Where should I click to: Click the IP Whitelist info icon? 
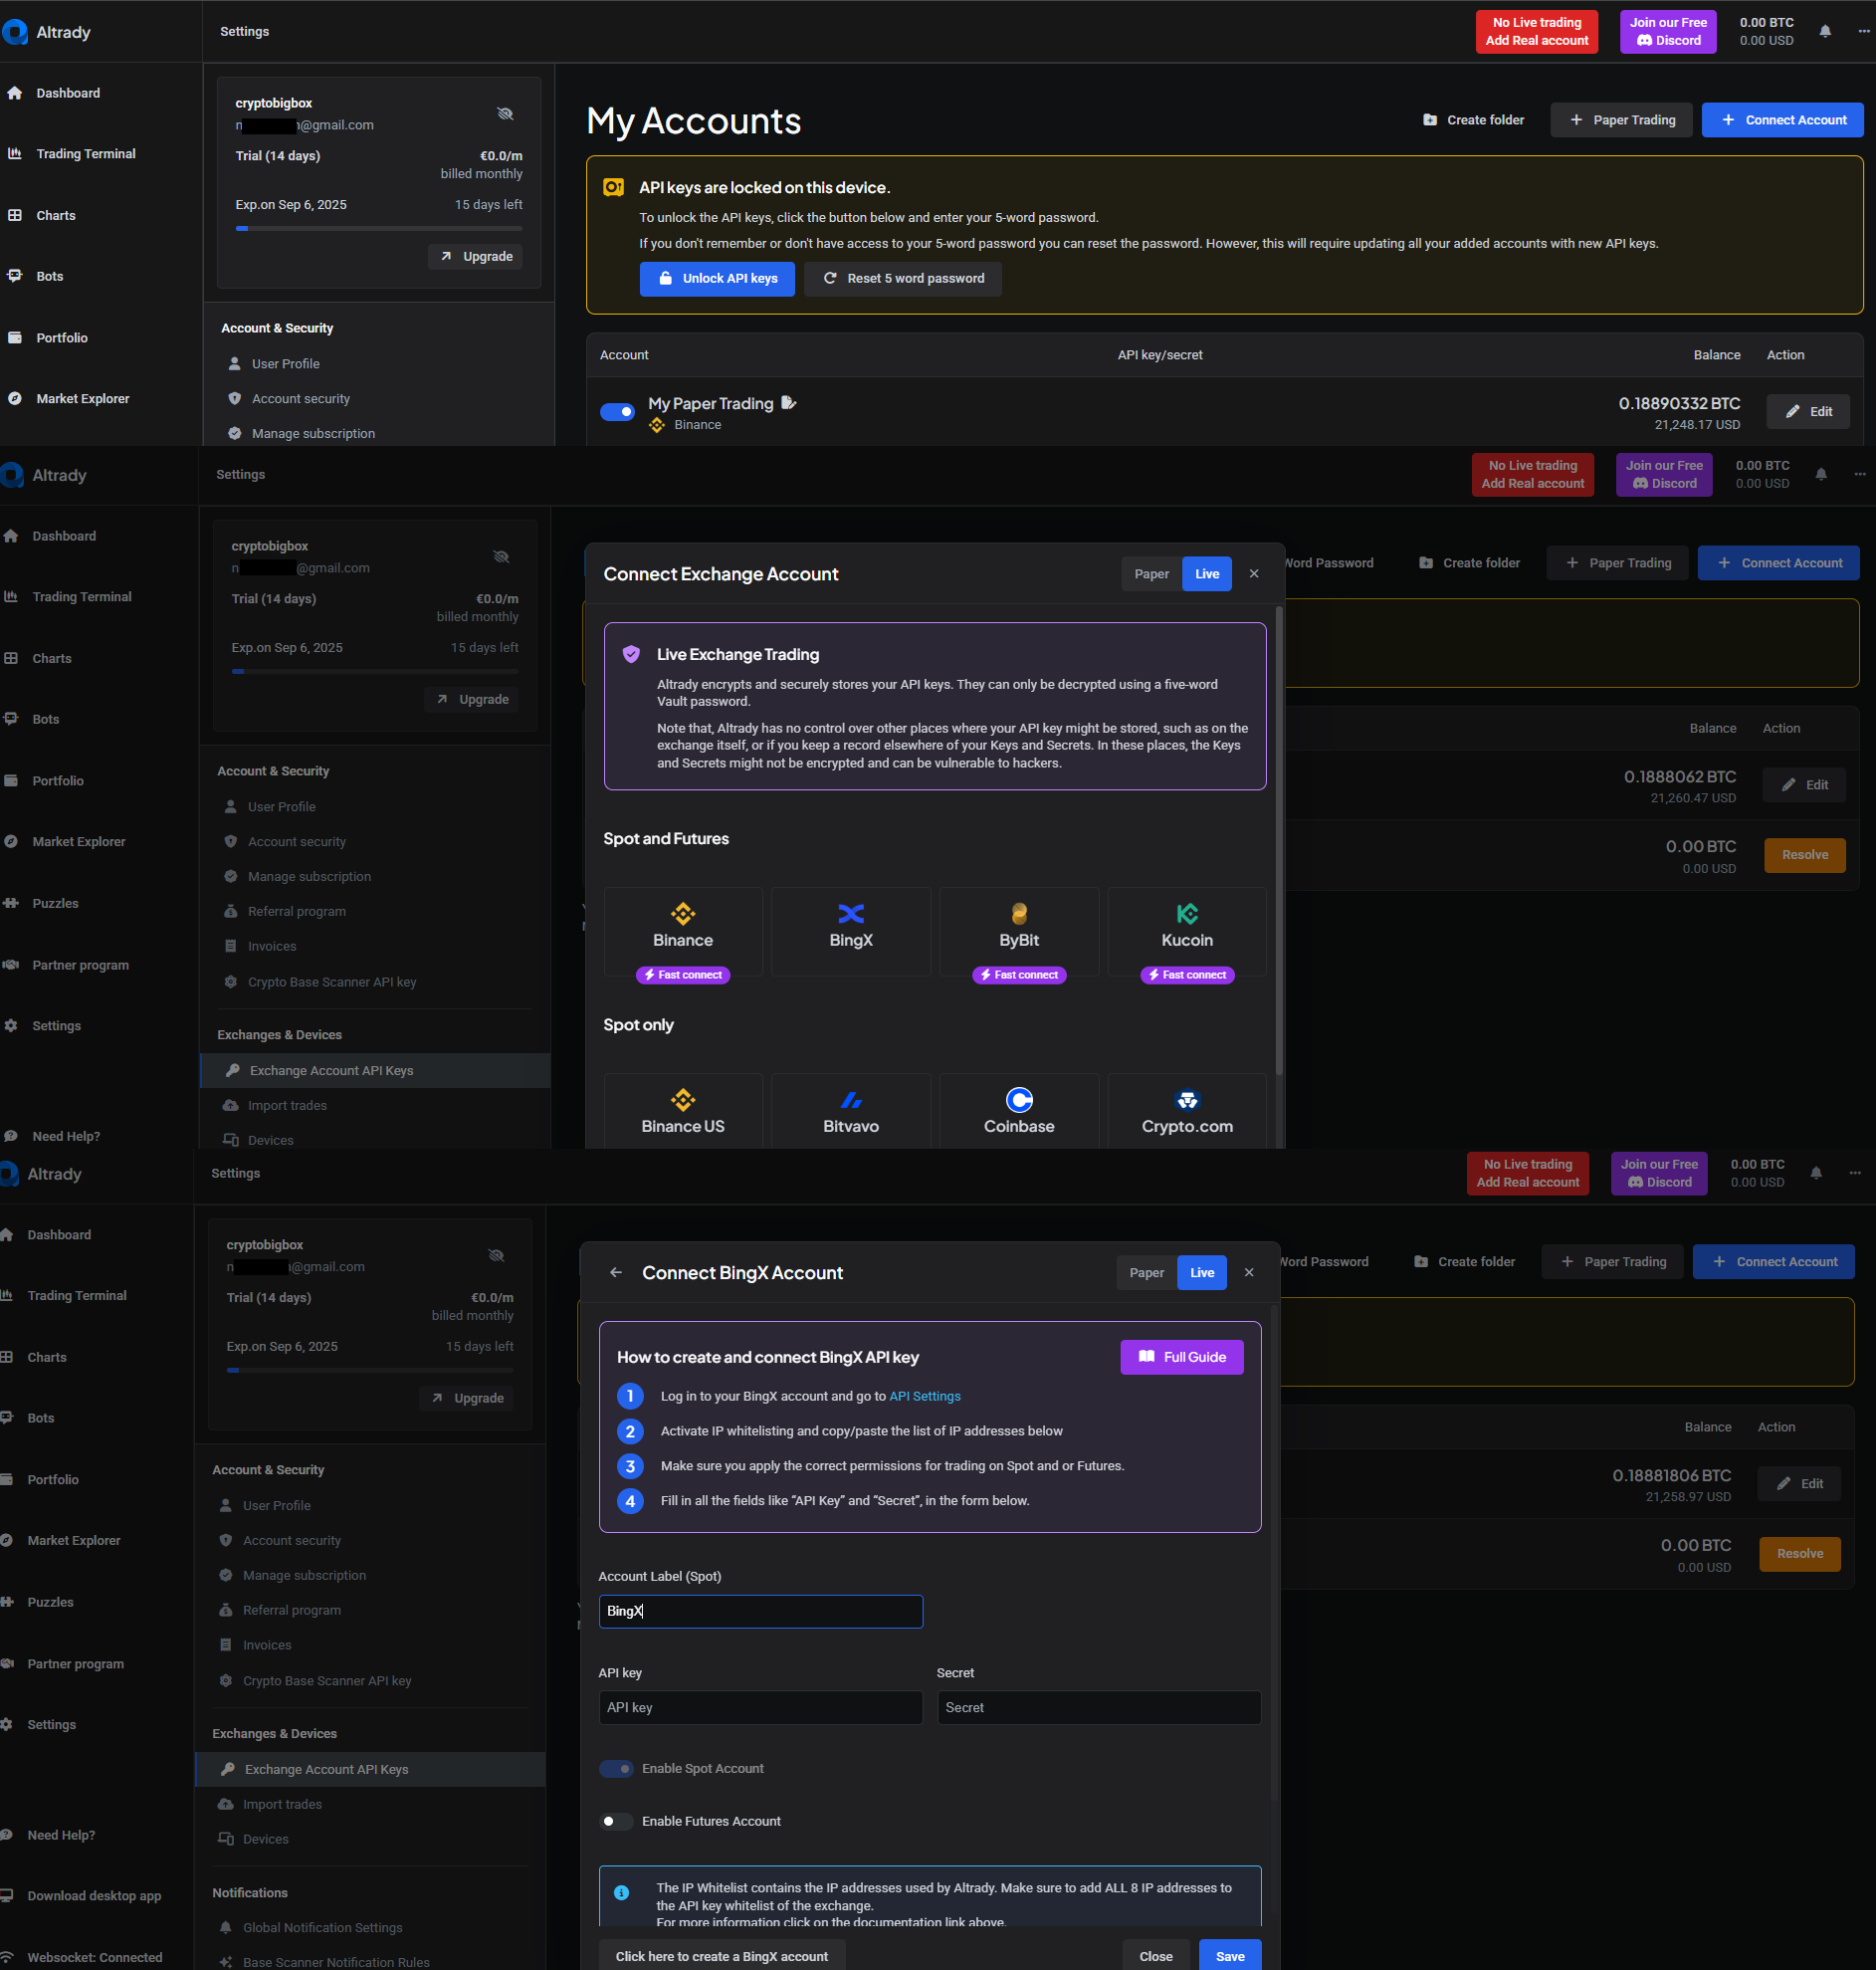pyautogui.click(x=621, y=1893)
